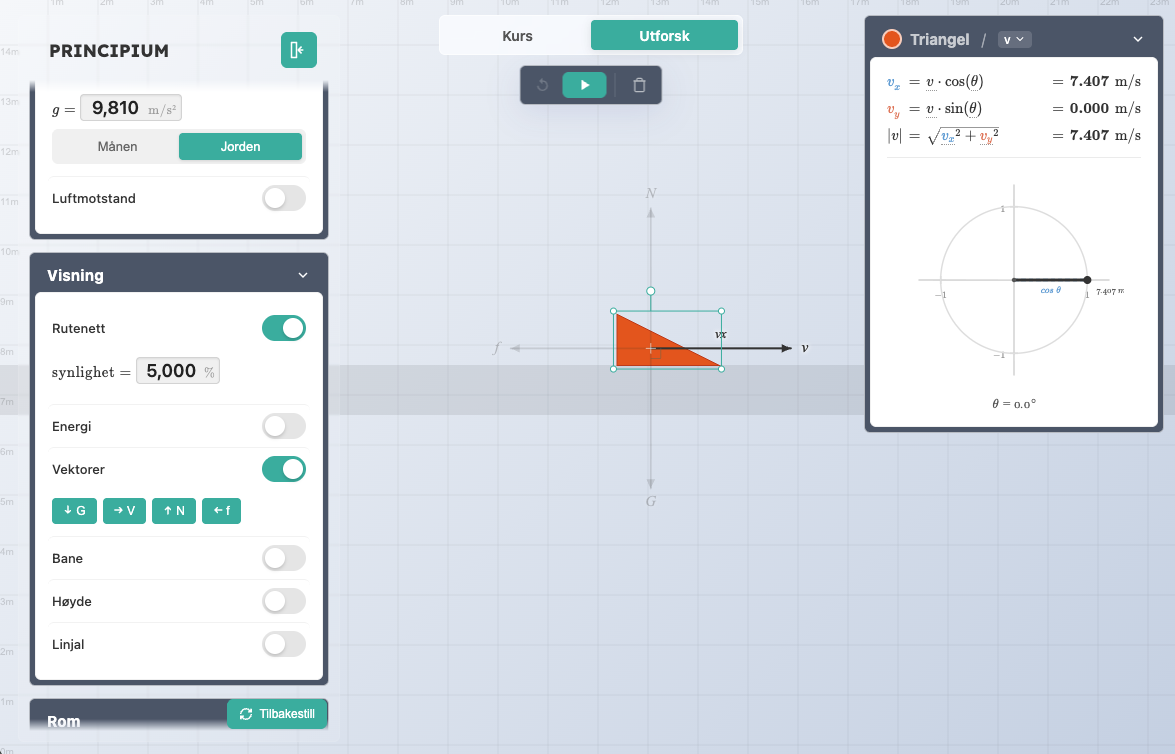Switch to the Kurs tab
Image resolution: width=1175 pixels, height=754 pixels.
click(x=517, y=36)
